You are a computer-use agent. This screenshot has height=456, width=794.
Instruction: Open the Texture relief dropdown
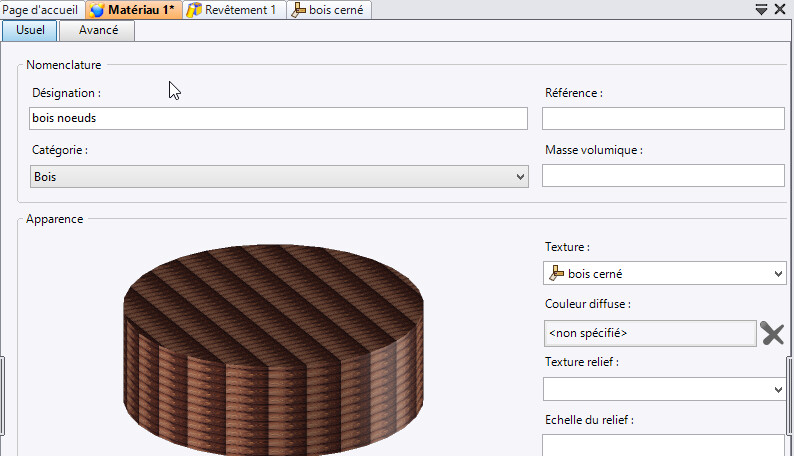(x=664, y=389)
